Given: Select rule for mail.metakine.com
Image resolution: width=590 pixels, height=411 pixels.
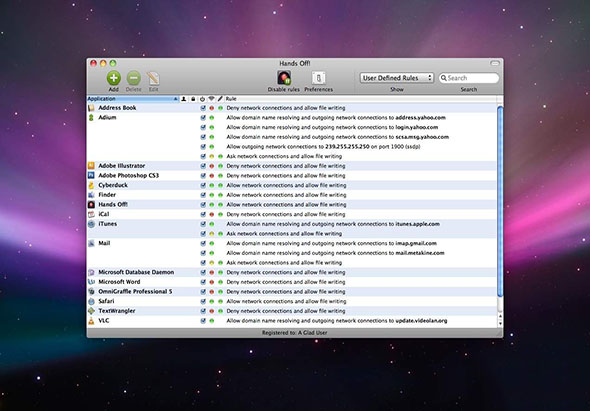Looking at the screenshot, I should pos(335,253).
